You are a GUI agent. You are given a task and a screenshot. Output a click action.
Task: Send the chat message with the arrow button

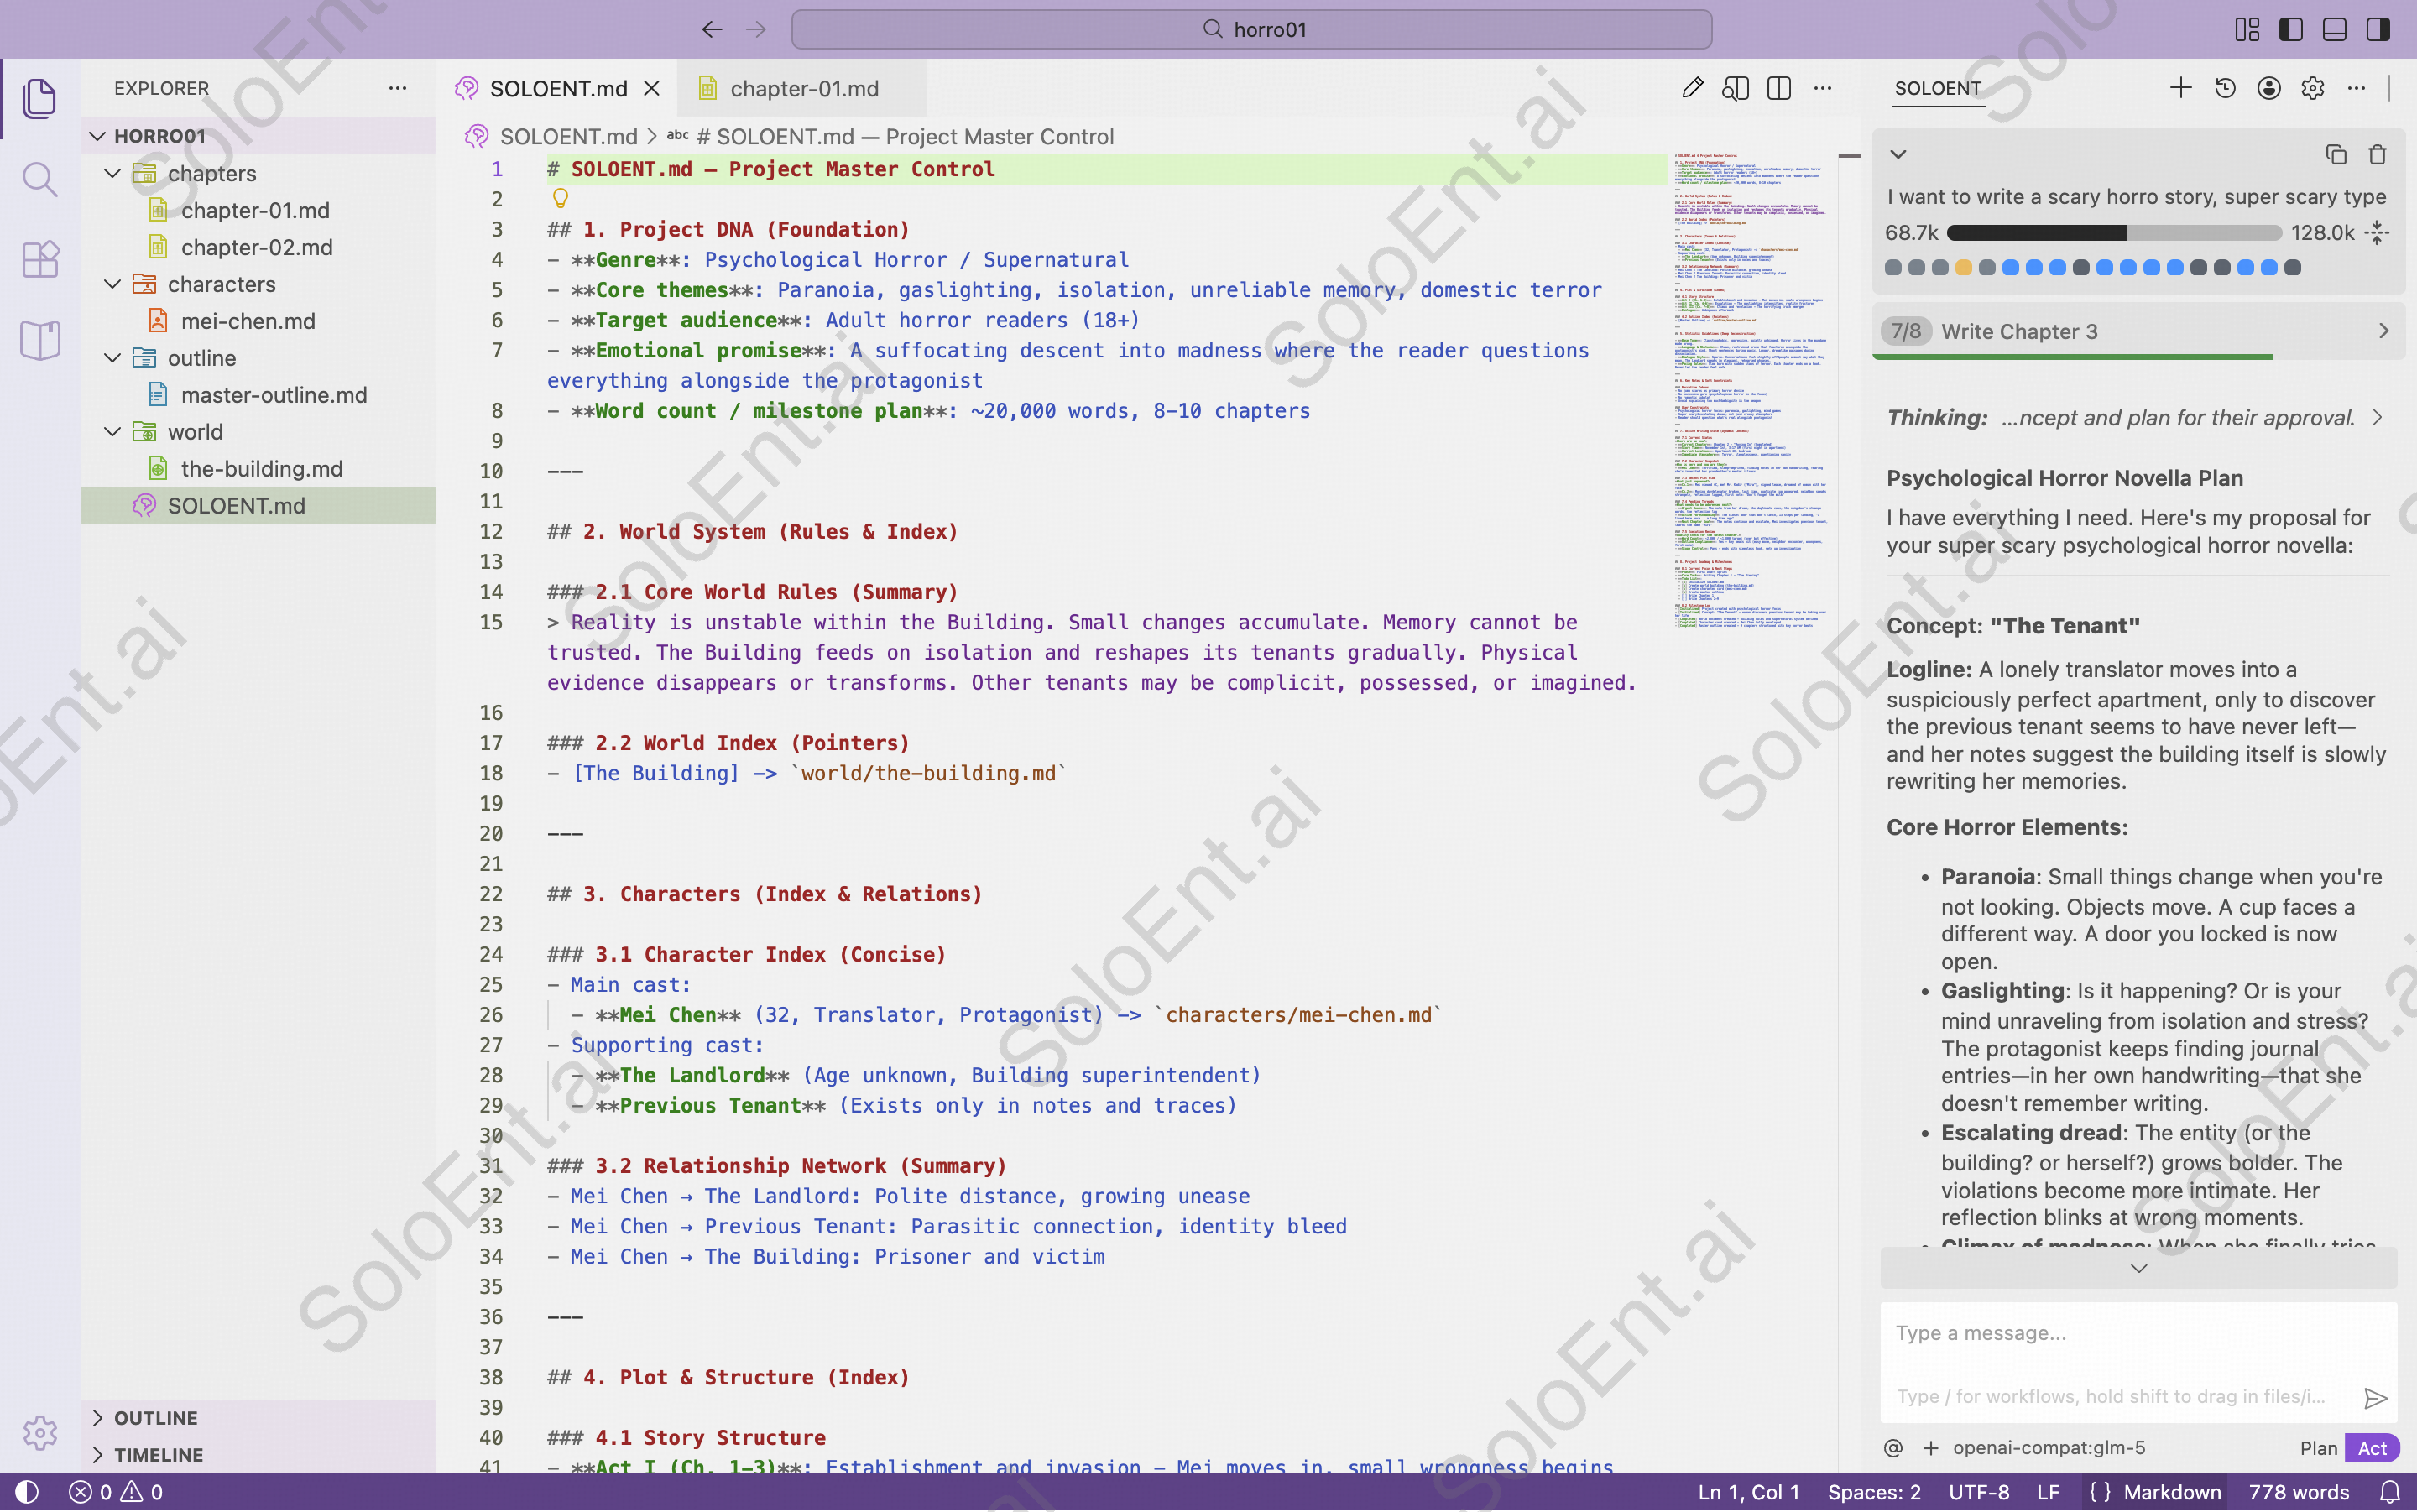[x=2375, y=1398]
